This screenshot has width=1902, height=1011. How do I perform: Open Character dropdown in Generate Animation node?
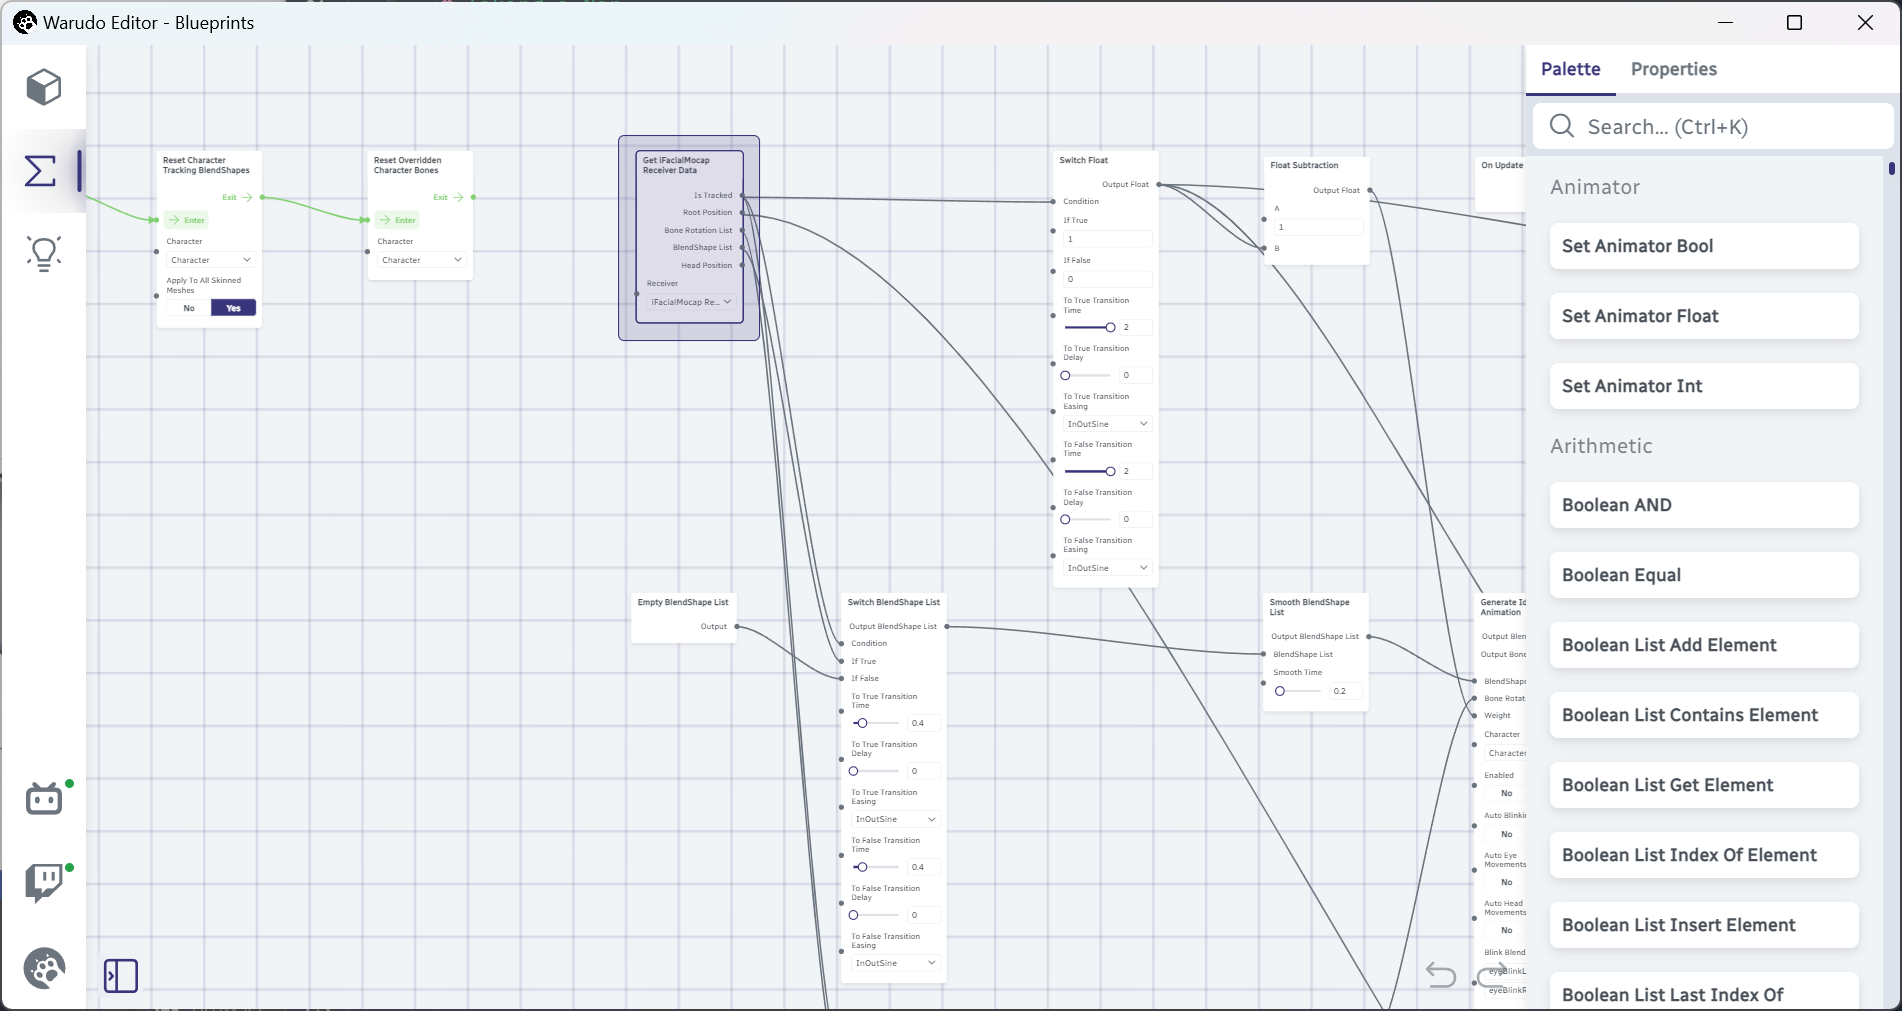pyautogui.click(x=1506, y=753)
